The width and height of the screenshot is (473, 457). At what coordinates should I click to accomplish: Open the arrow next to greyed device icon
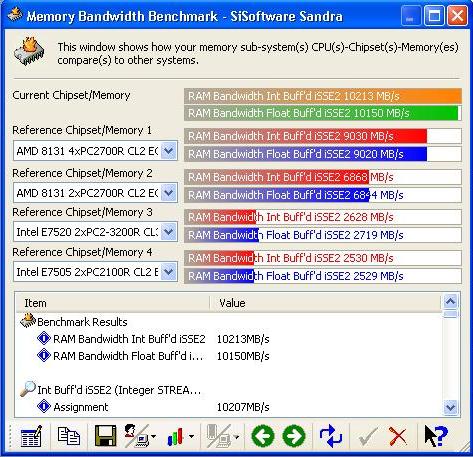click(236, 436)
